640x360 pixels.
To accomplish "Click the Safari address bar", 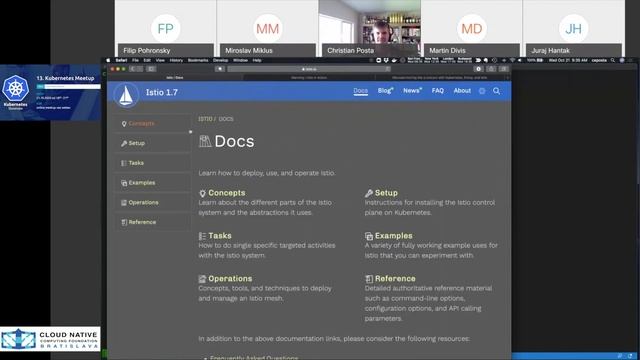I will tap(309, 69).
